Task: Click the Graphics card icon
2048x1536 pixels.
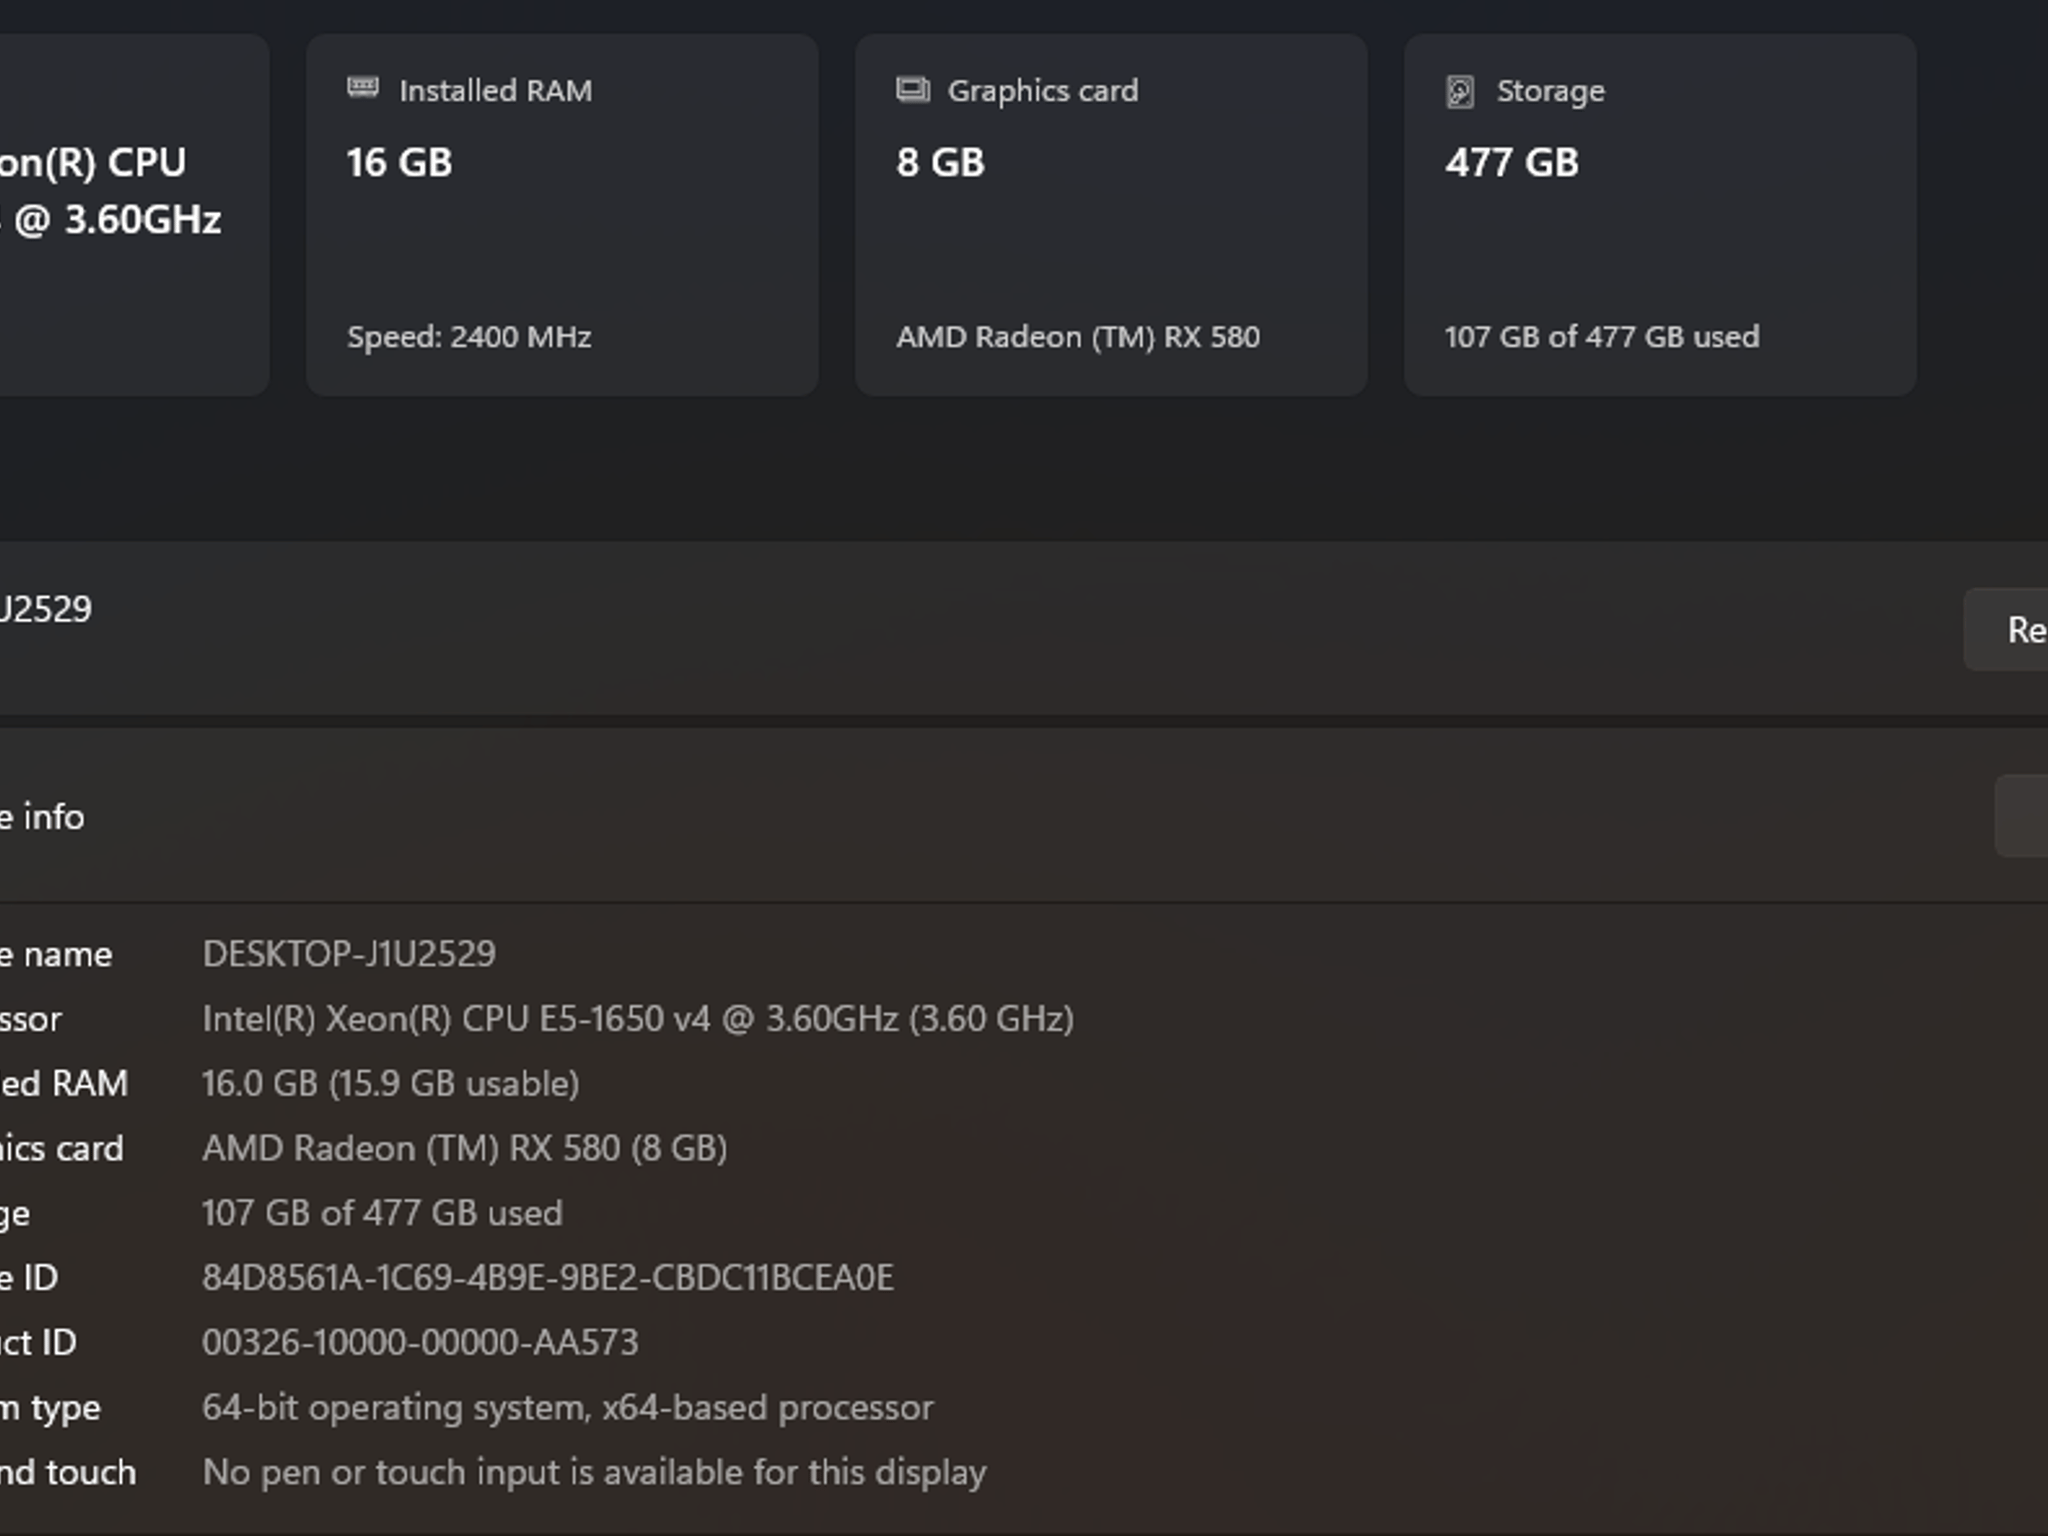Action: point(912,90)
